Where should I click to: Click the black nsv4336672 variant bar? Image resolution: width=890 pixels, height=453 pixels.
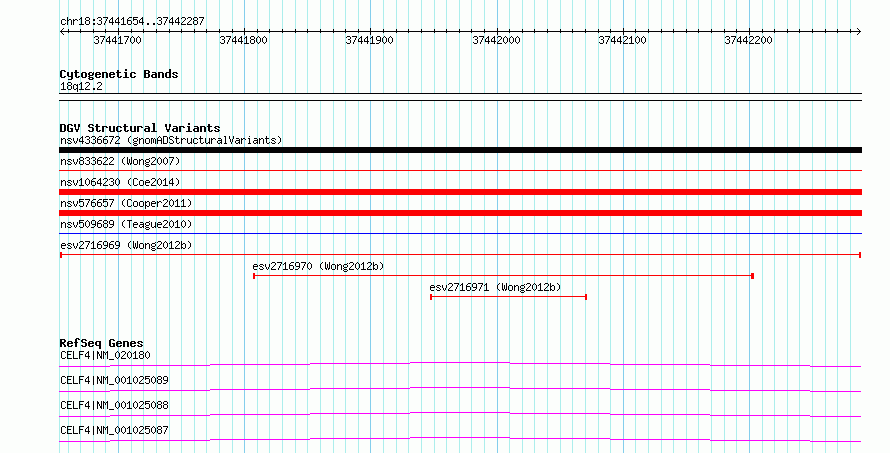coord(460,150)
